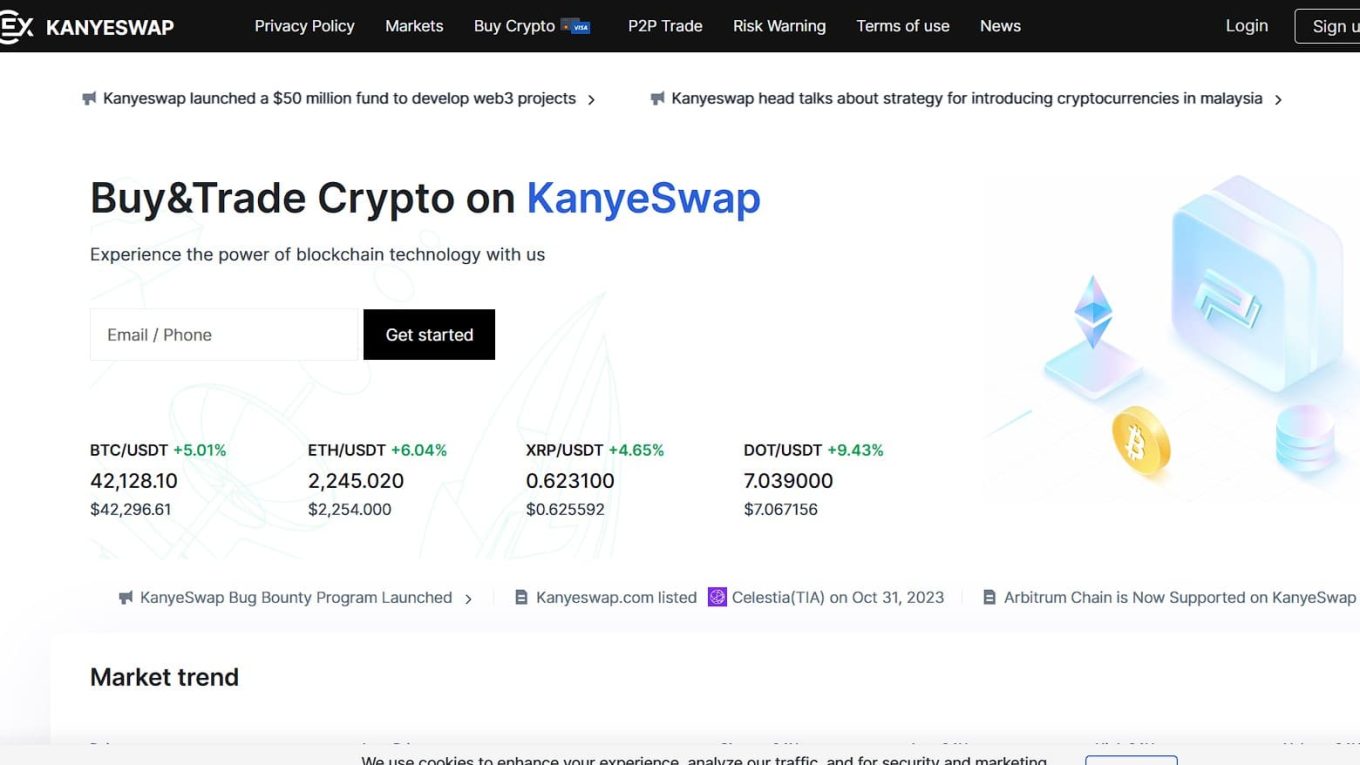Screen dimensions: 1360x765
Task: Open the Malaysia cryptocurrency strategy headline
Action: (966, 99)
